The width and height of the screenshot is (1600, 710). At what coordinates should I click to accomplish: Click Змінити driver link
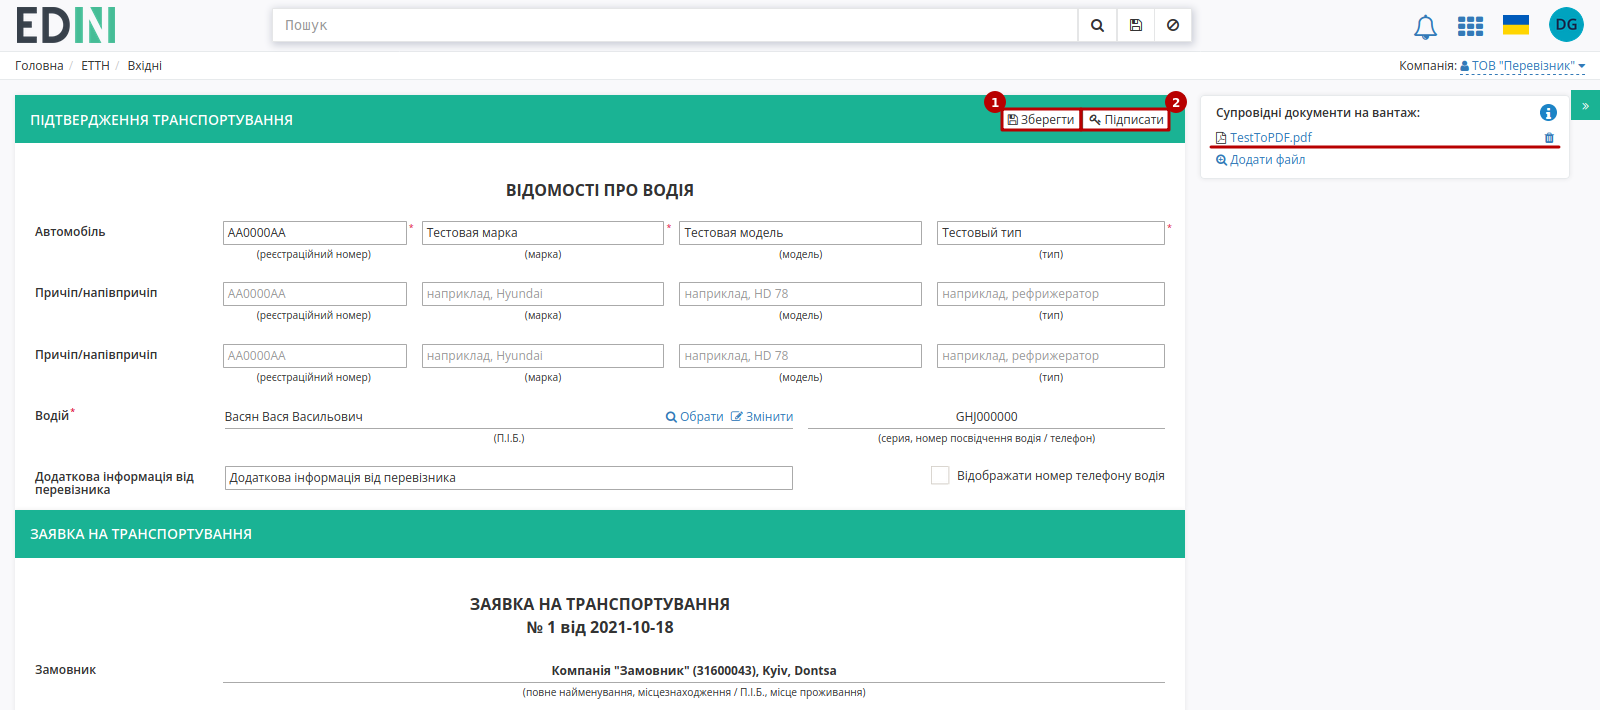point(762,417)
